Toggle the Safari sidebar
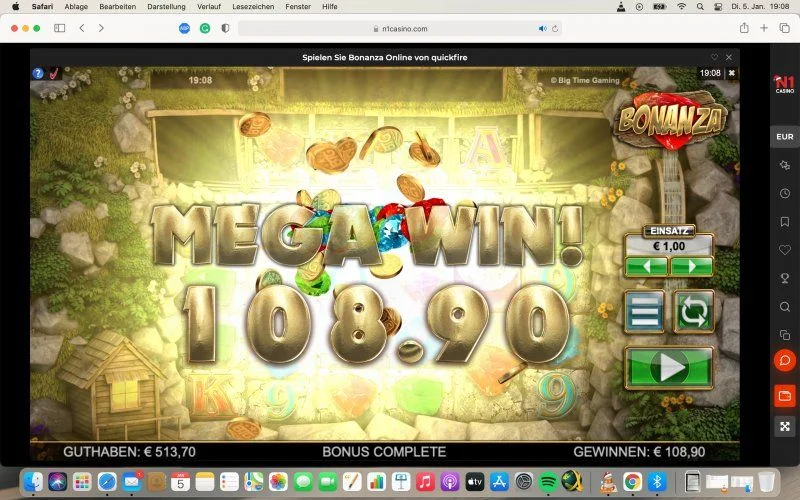The width and height of the screenshot is (800, 500). (60, 29)
